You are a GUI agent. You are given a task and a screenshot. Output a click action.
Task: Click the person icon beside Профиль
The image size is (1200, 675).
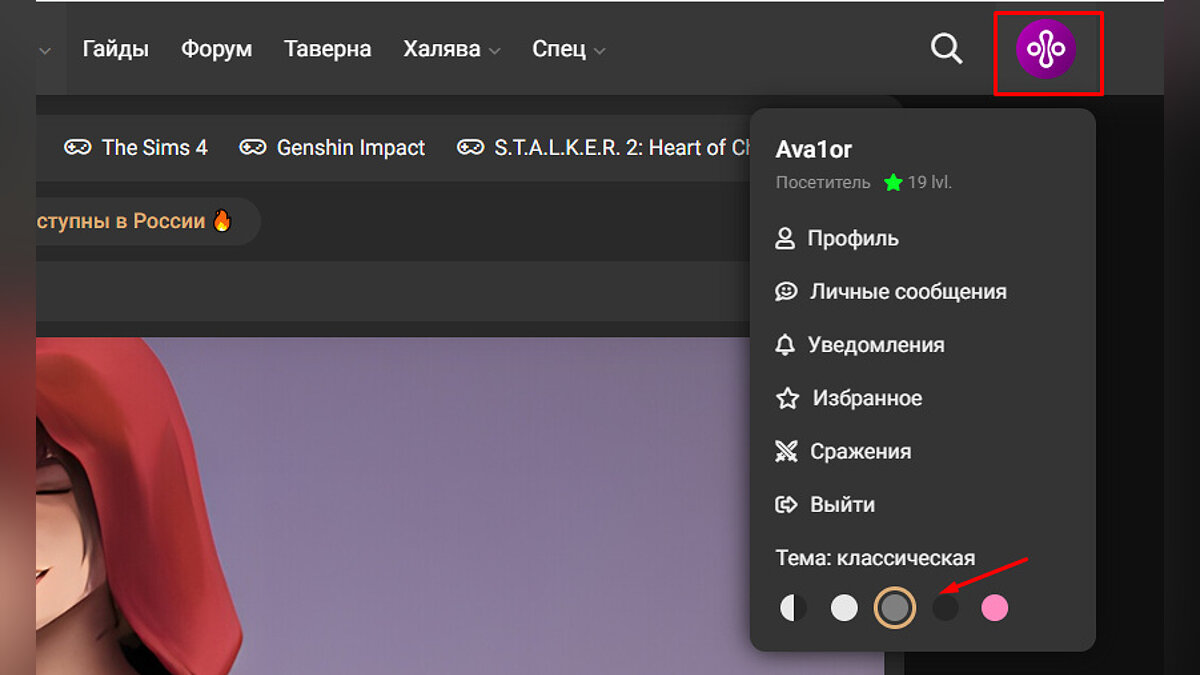coord(785,239)
